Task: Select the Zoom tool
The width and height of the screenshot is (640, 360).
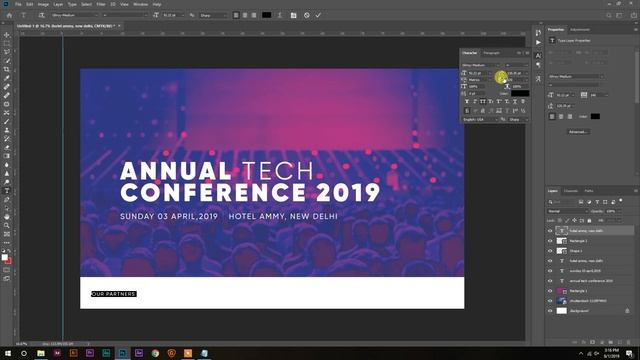Action: click(7, 225)
